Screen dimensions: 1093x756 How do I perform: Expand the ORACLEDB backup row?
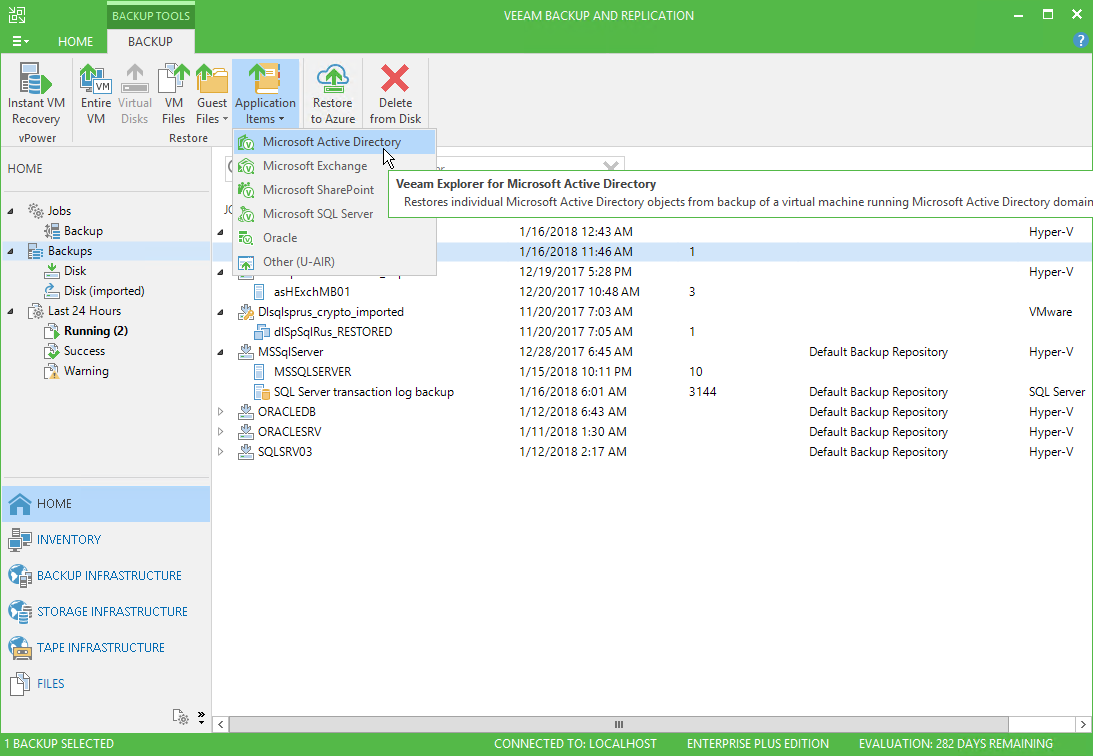click(220, 412)
